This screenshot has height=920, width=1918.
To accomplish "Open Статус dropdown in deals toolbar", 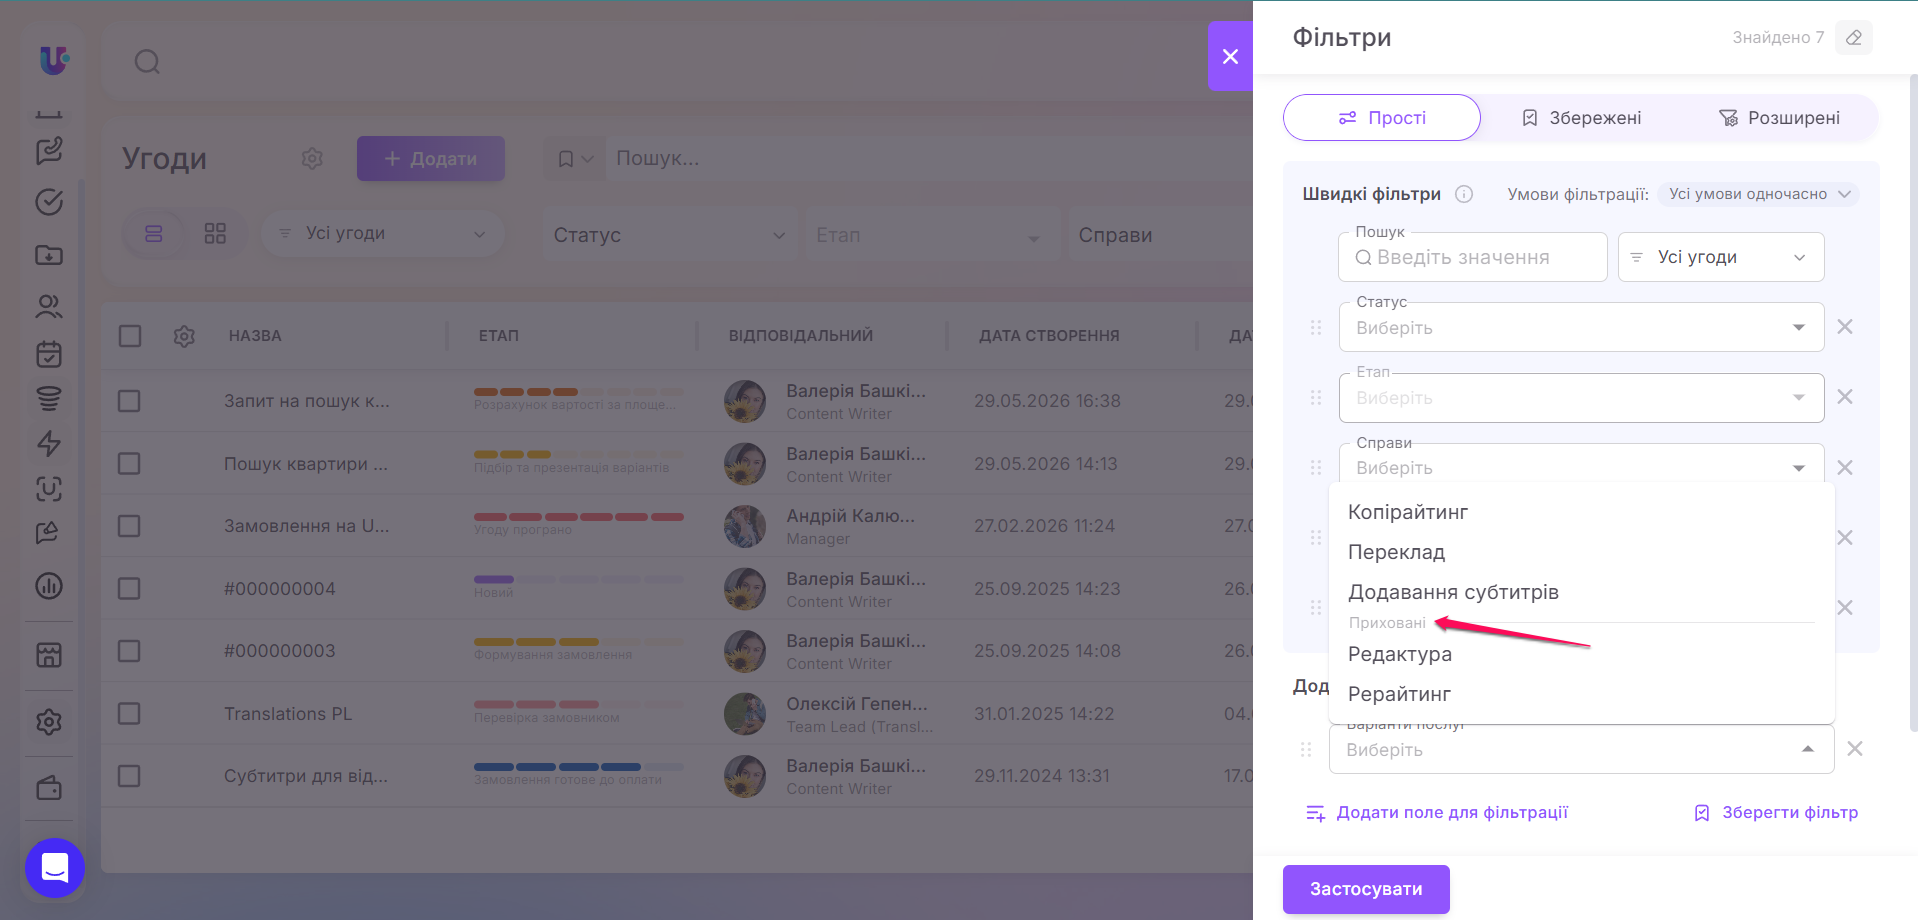I will 670,235.
